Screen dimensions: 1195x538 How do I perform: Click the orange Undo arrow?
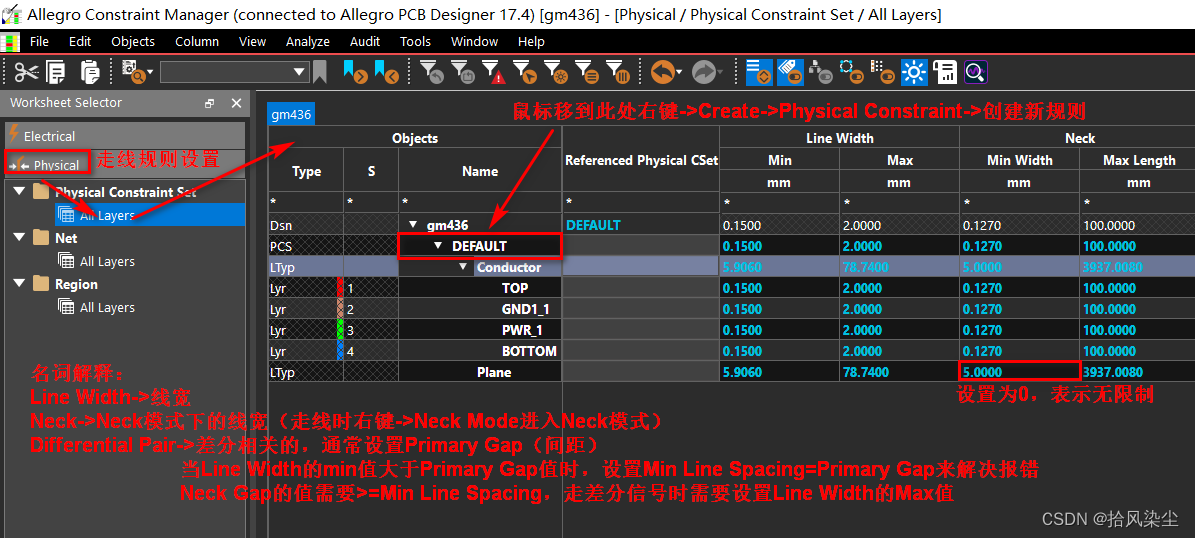662,72
